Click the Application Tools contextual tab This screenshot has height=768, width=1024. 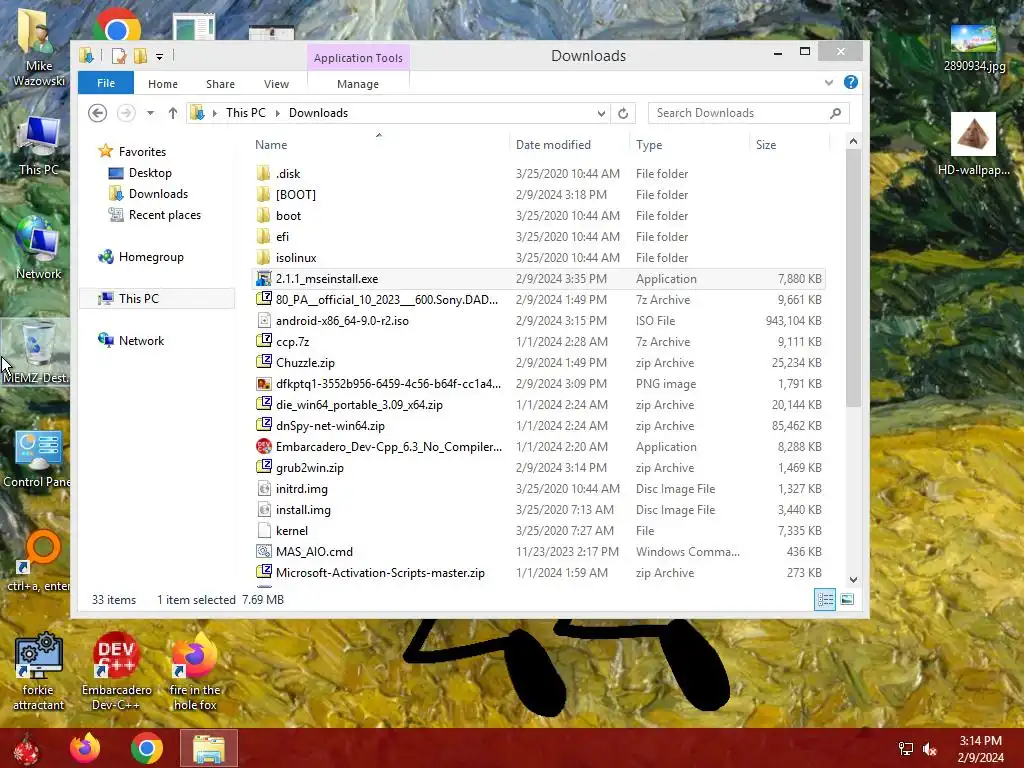point(358,57)
